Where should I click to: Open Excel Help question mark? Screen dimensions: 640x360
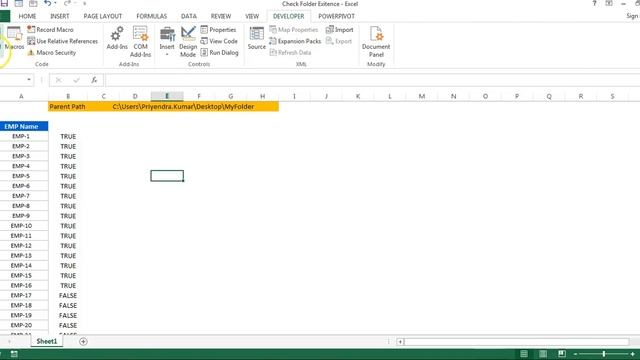(x=594, y=4)
